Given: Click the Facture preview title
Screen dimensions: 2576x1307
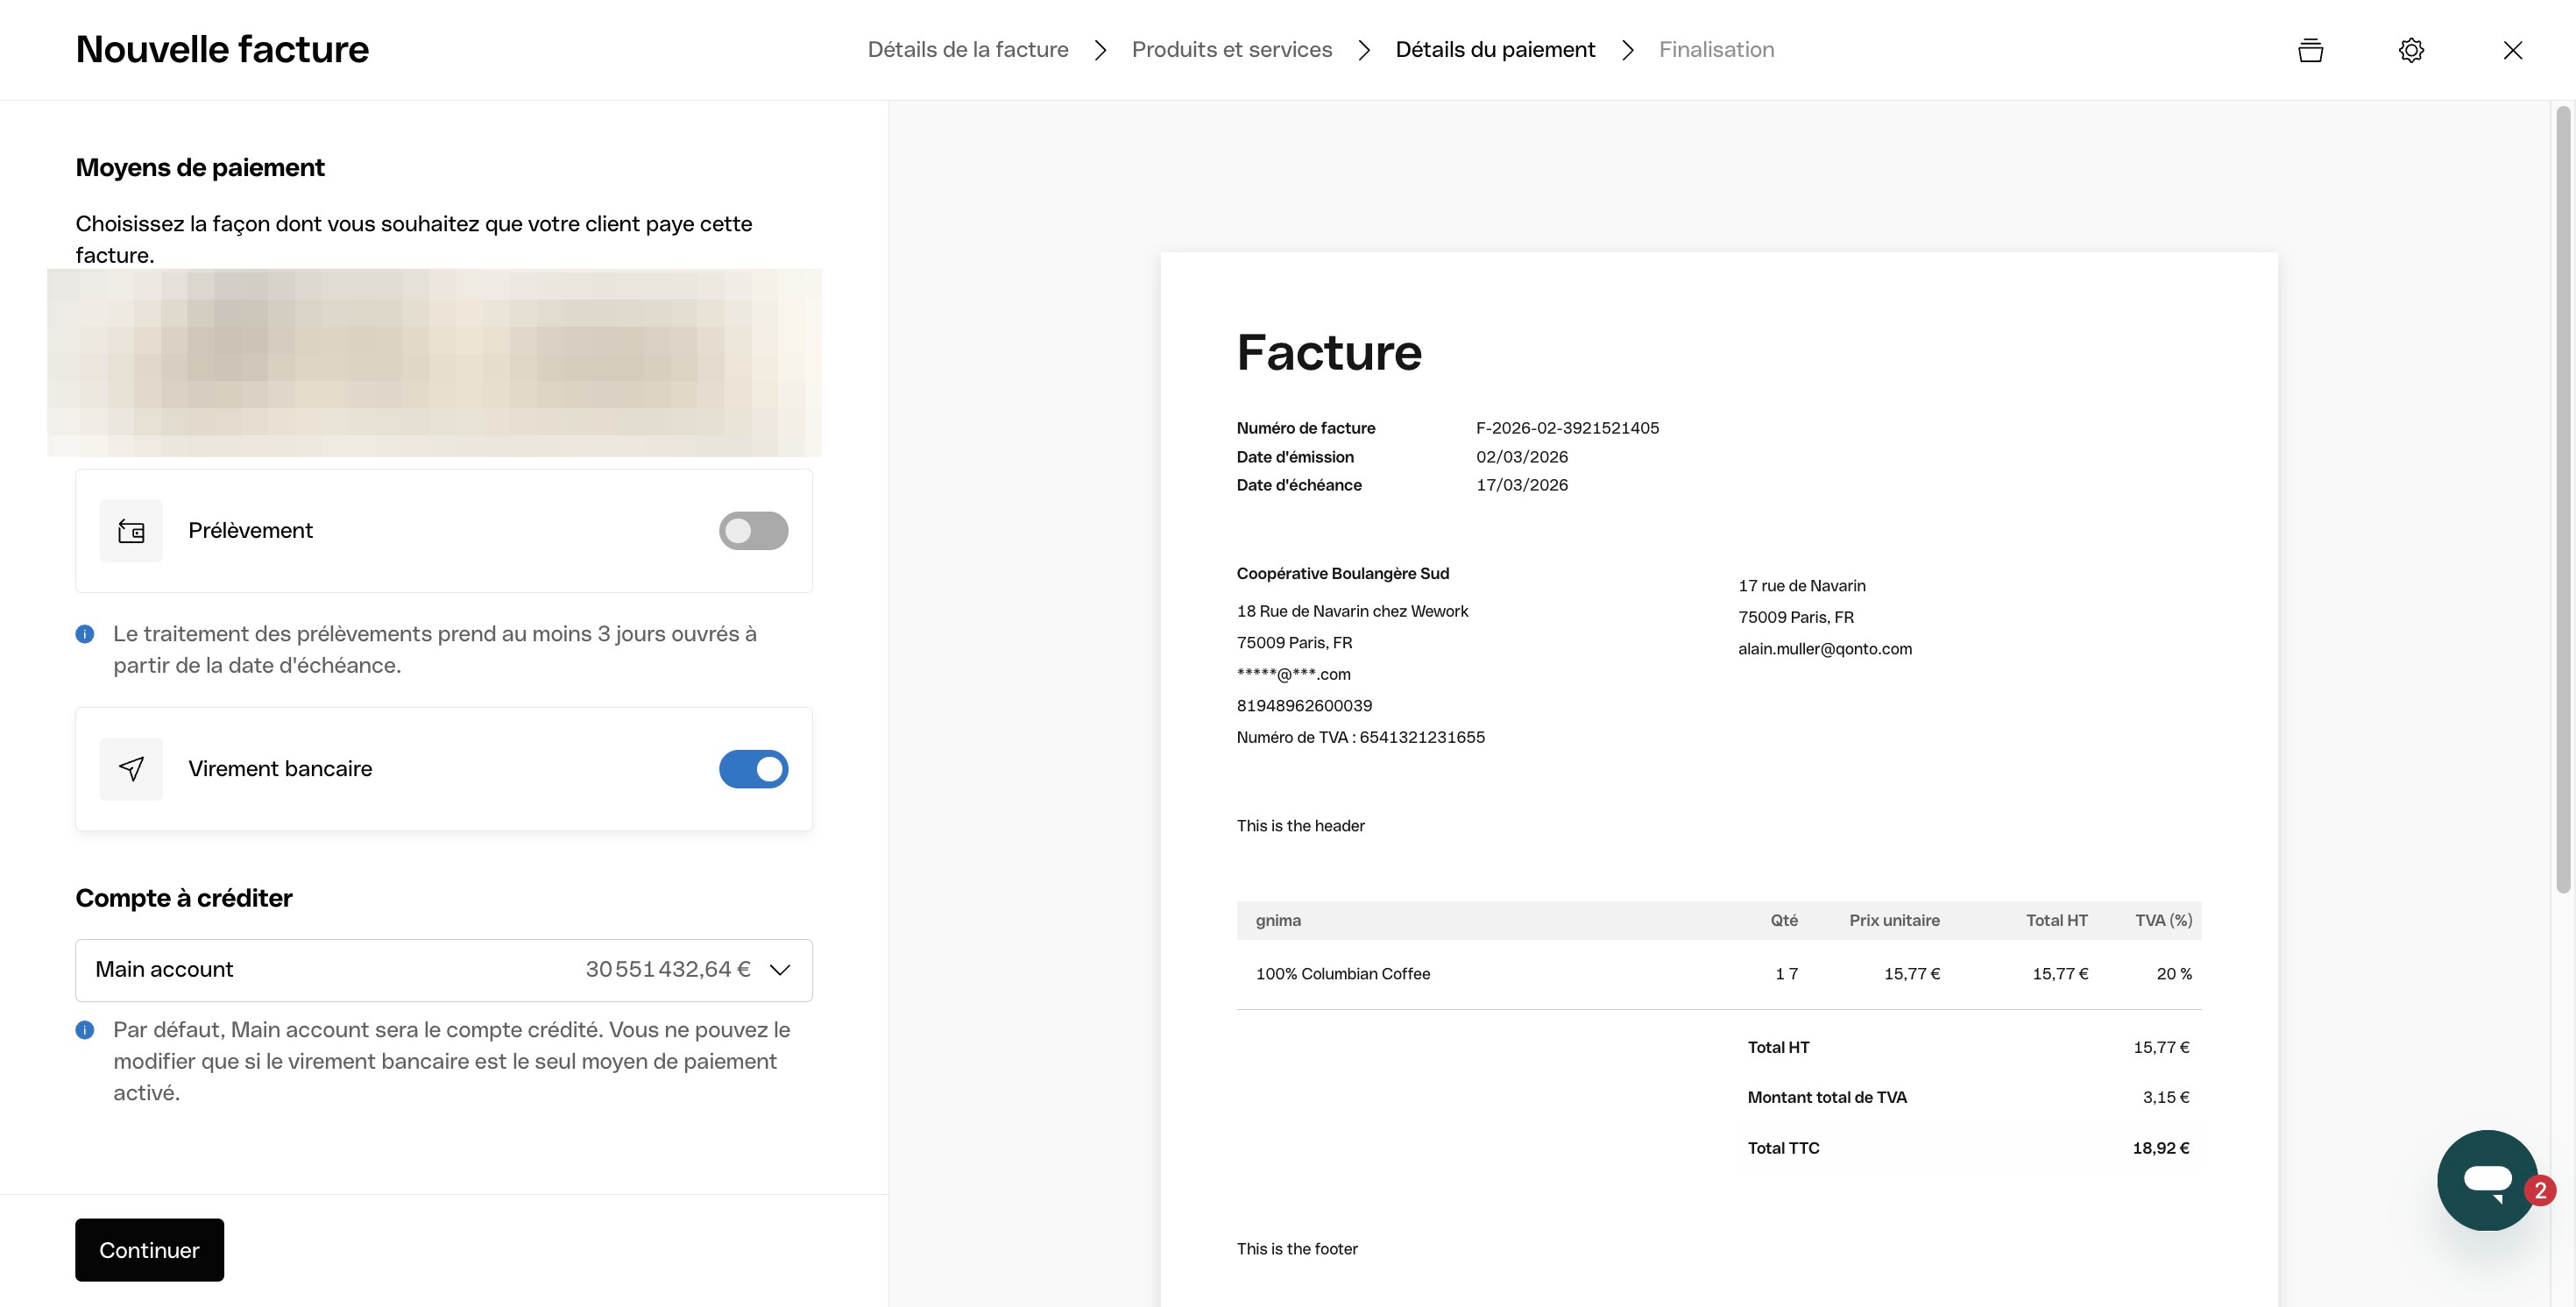Looking at the screenshot, I should point(1328,353).
